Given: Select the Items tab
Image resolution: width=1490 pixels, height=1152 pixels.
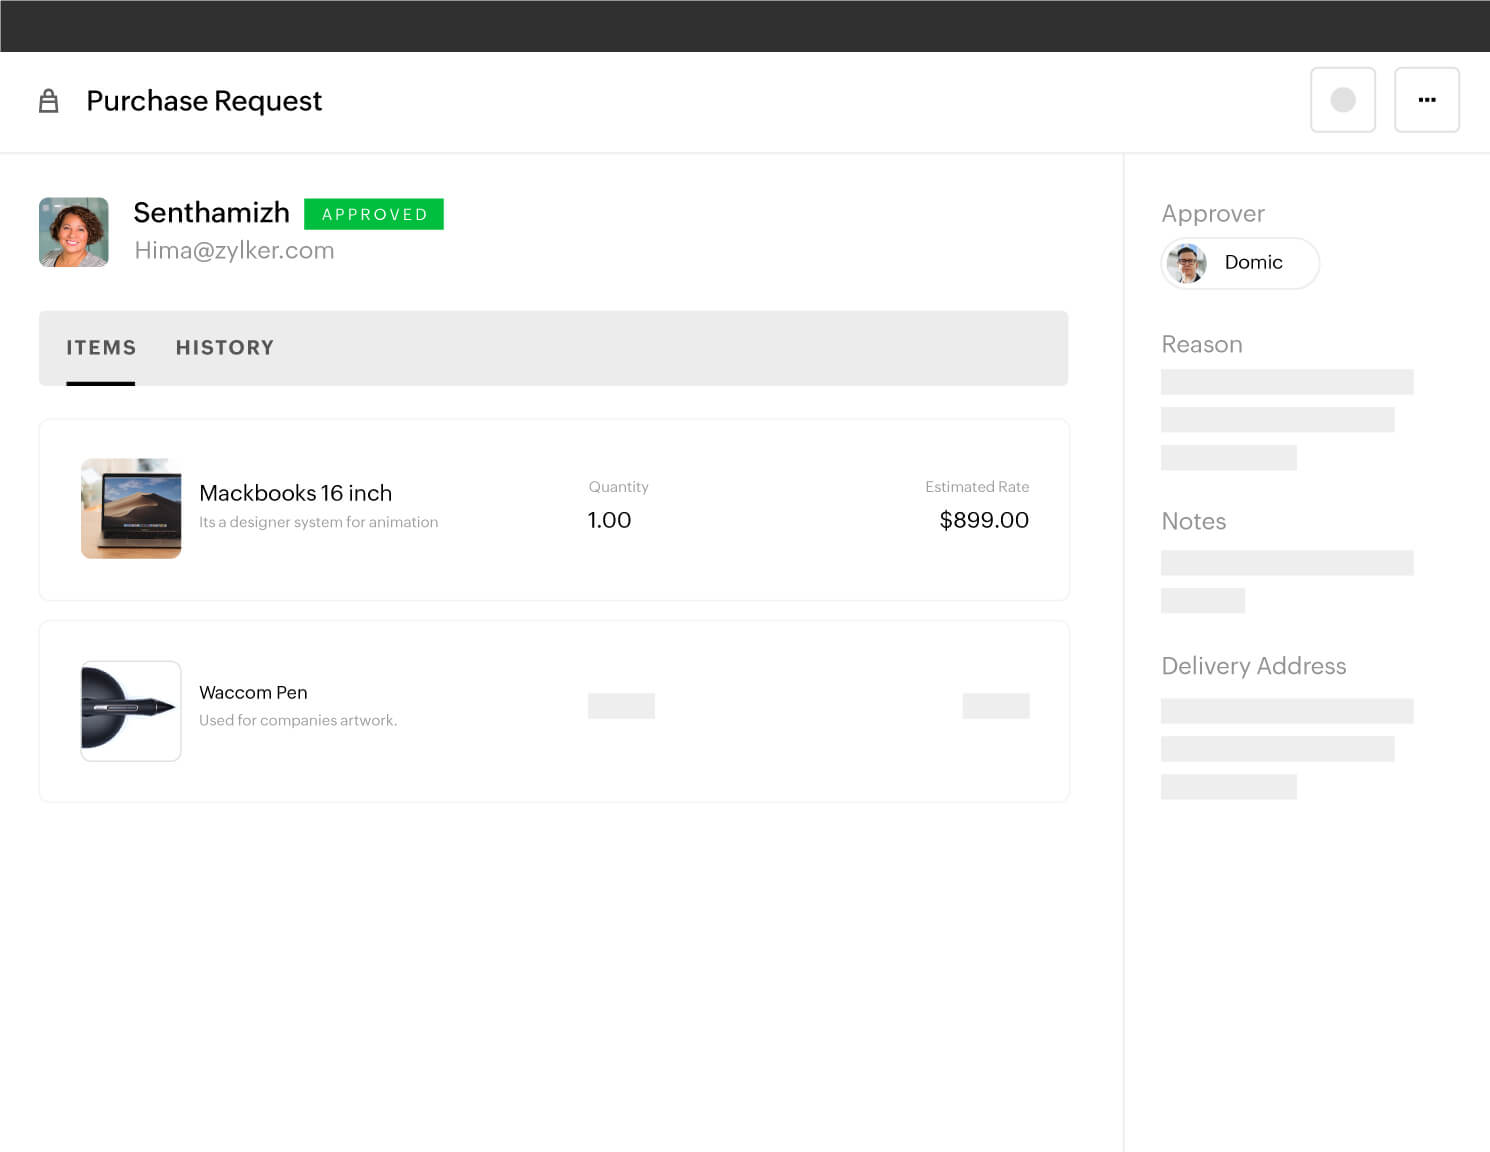Looking at the screenshot, I should tap(101, 348).
